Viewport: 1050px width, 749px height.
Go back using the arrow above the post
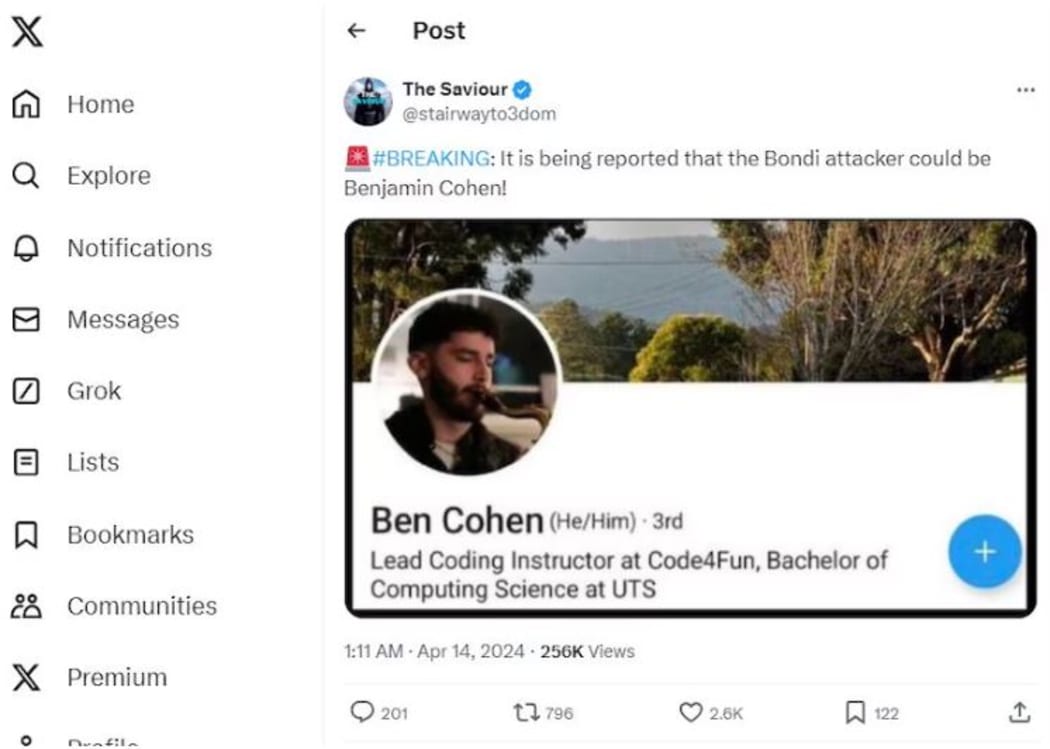[x=357, y=30]
